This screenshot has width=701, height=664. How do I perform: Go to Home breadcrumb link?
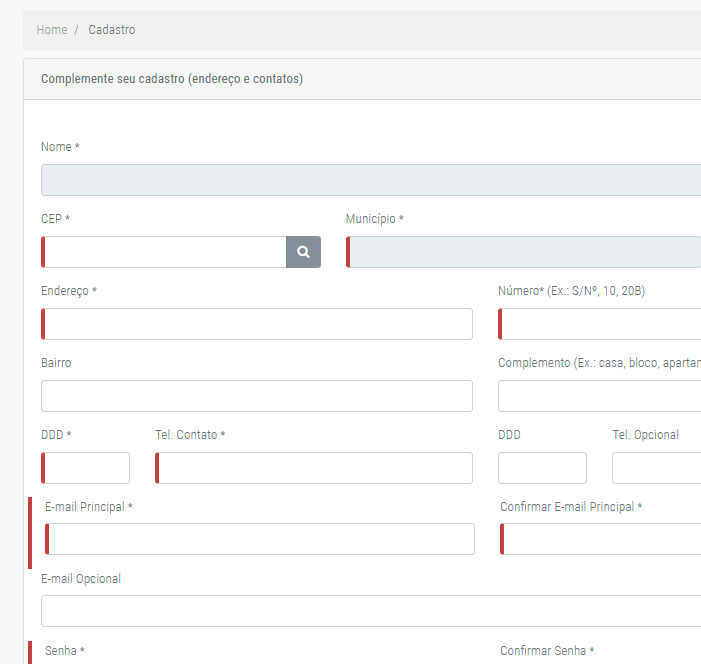tap(52, 30)
